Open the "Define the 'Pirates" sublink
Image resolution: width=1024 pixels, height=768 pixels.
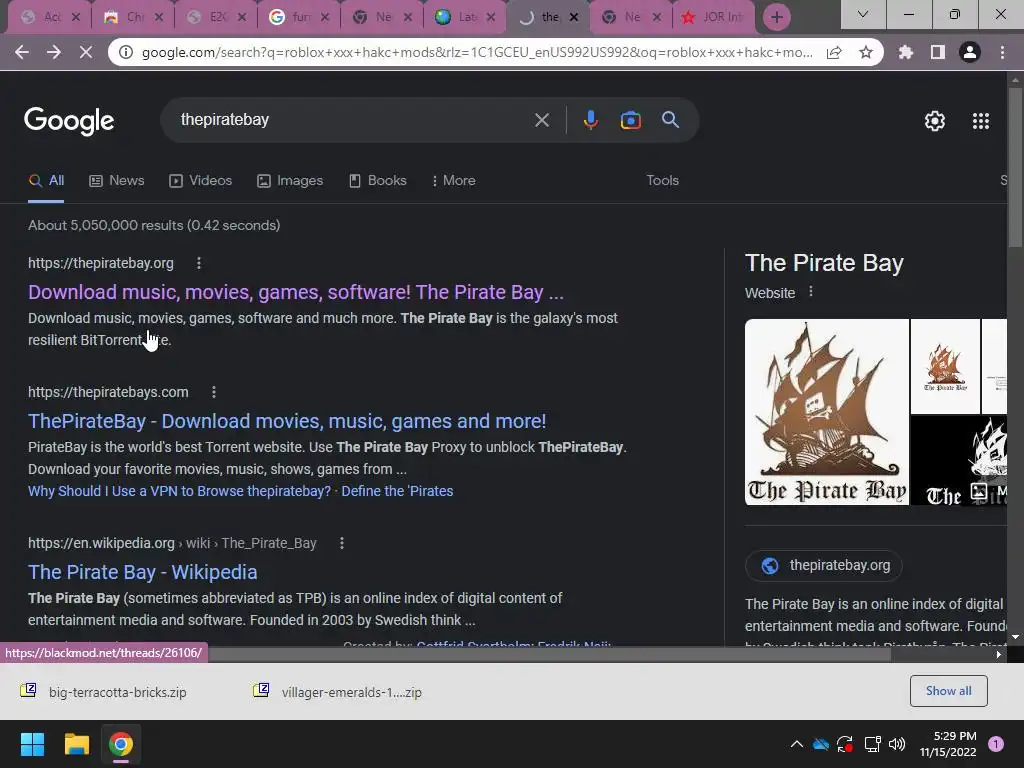397,491
